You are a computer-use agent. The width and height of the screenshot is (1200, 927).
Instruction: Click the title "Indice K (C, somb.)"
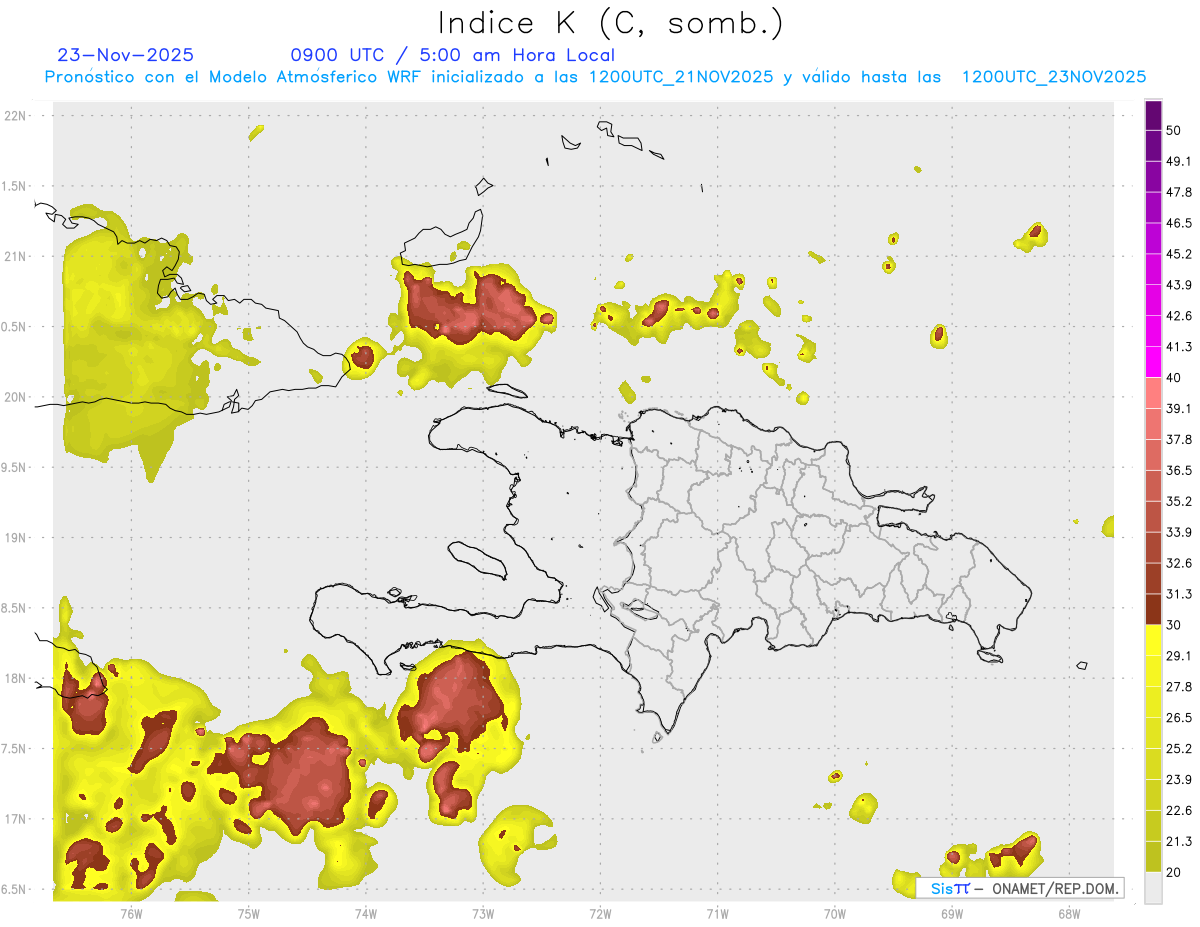pos(610,24)
